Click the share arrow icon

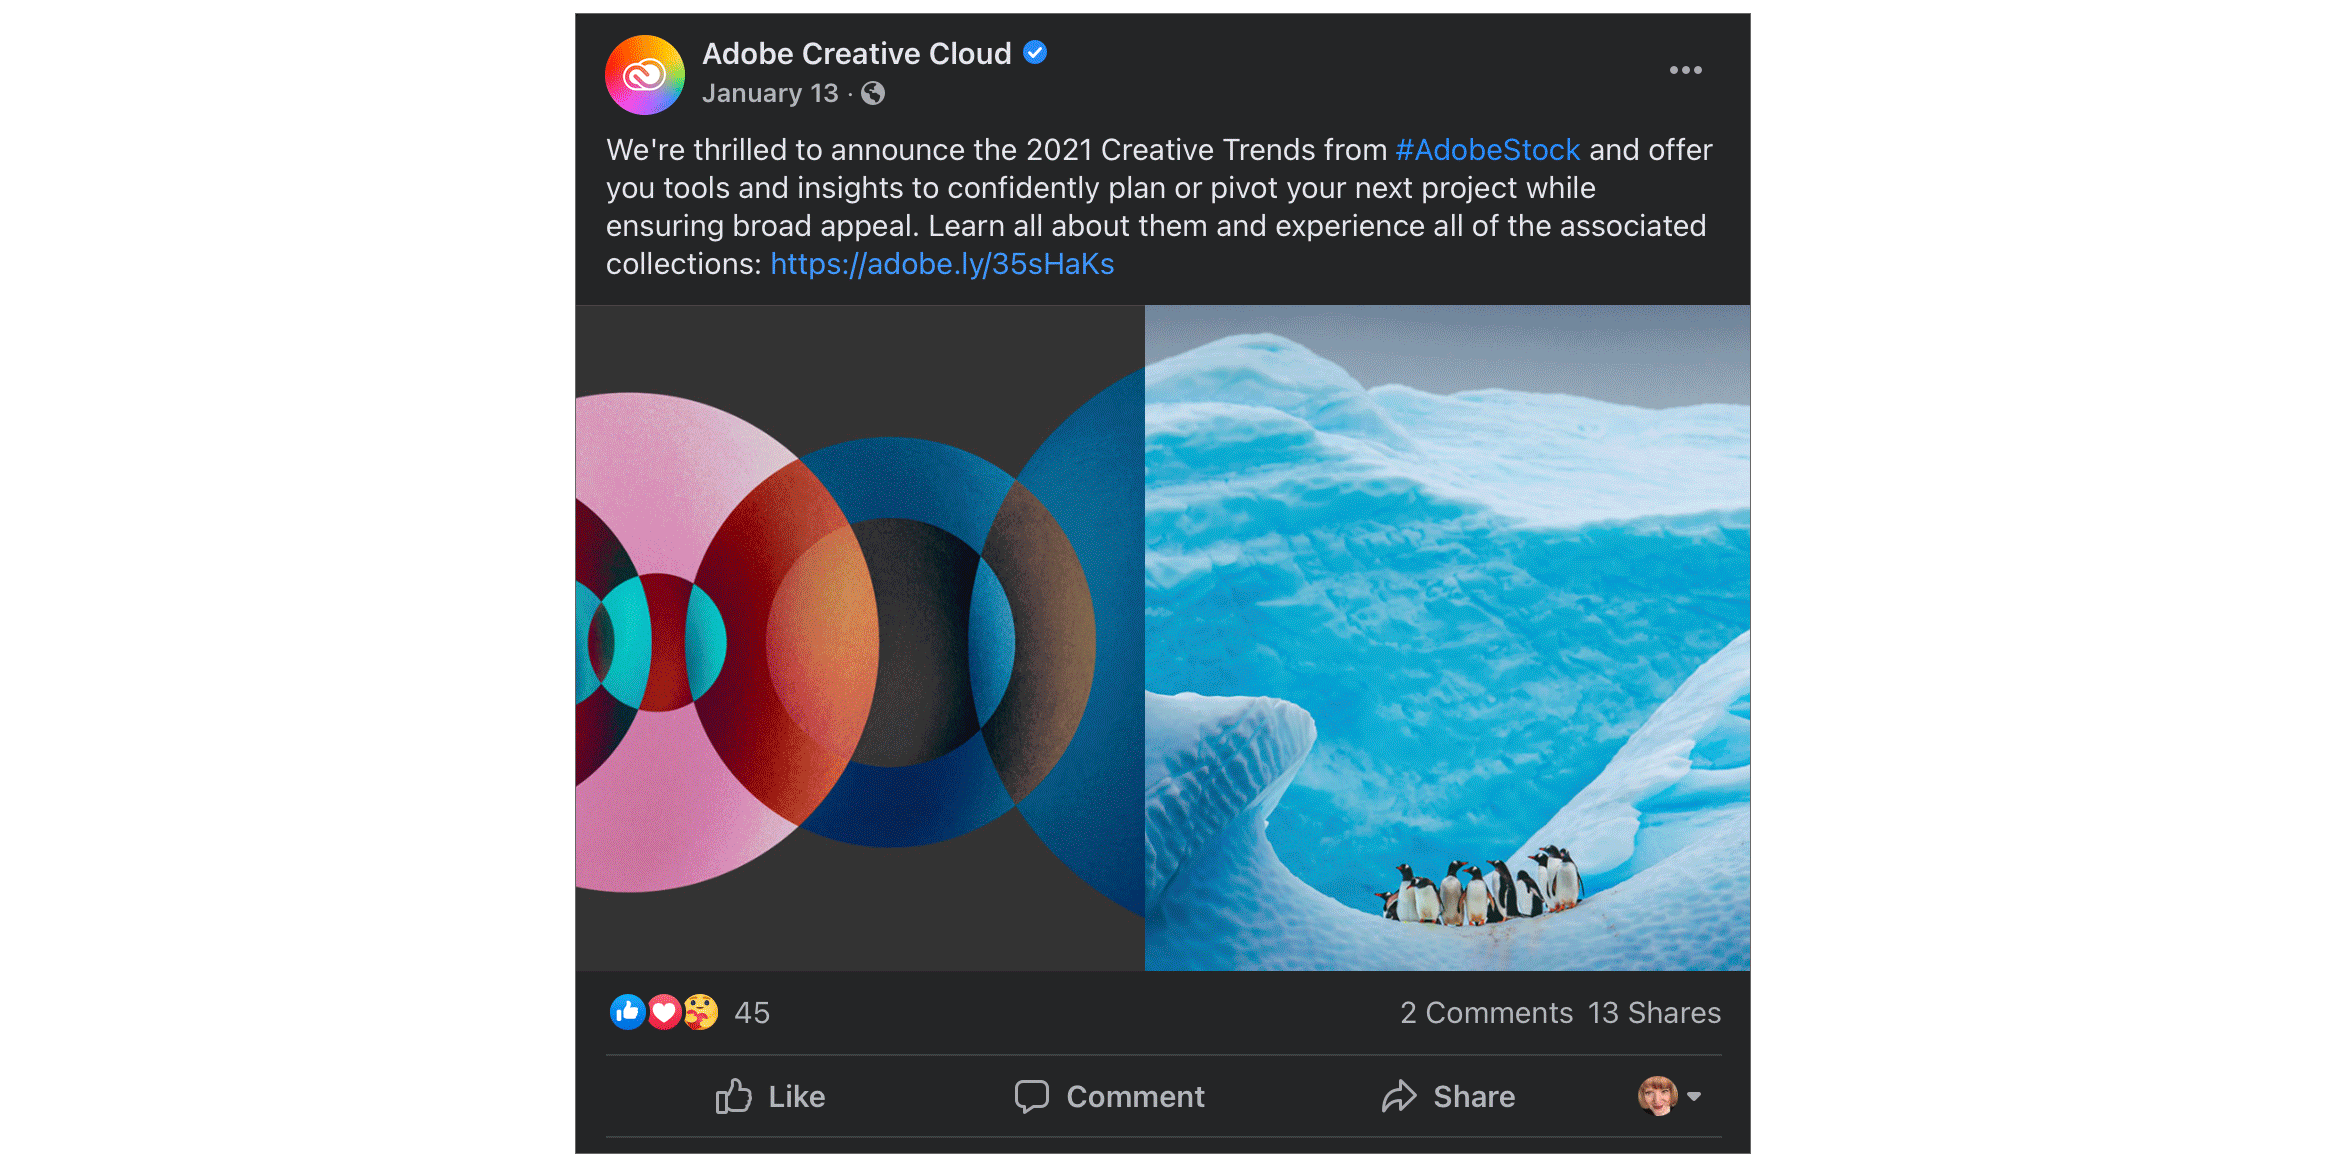point(1399,1096)
